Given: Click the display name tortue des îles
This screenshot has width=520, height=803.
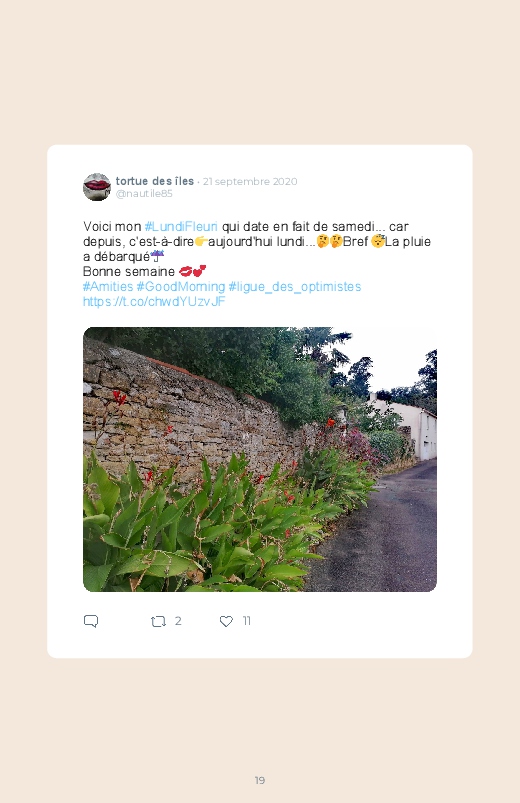Looking at the screenshot, I should pos(155,181).
